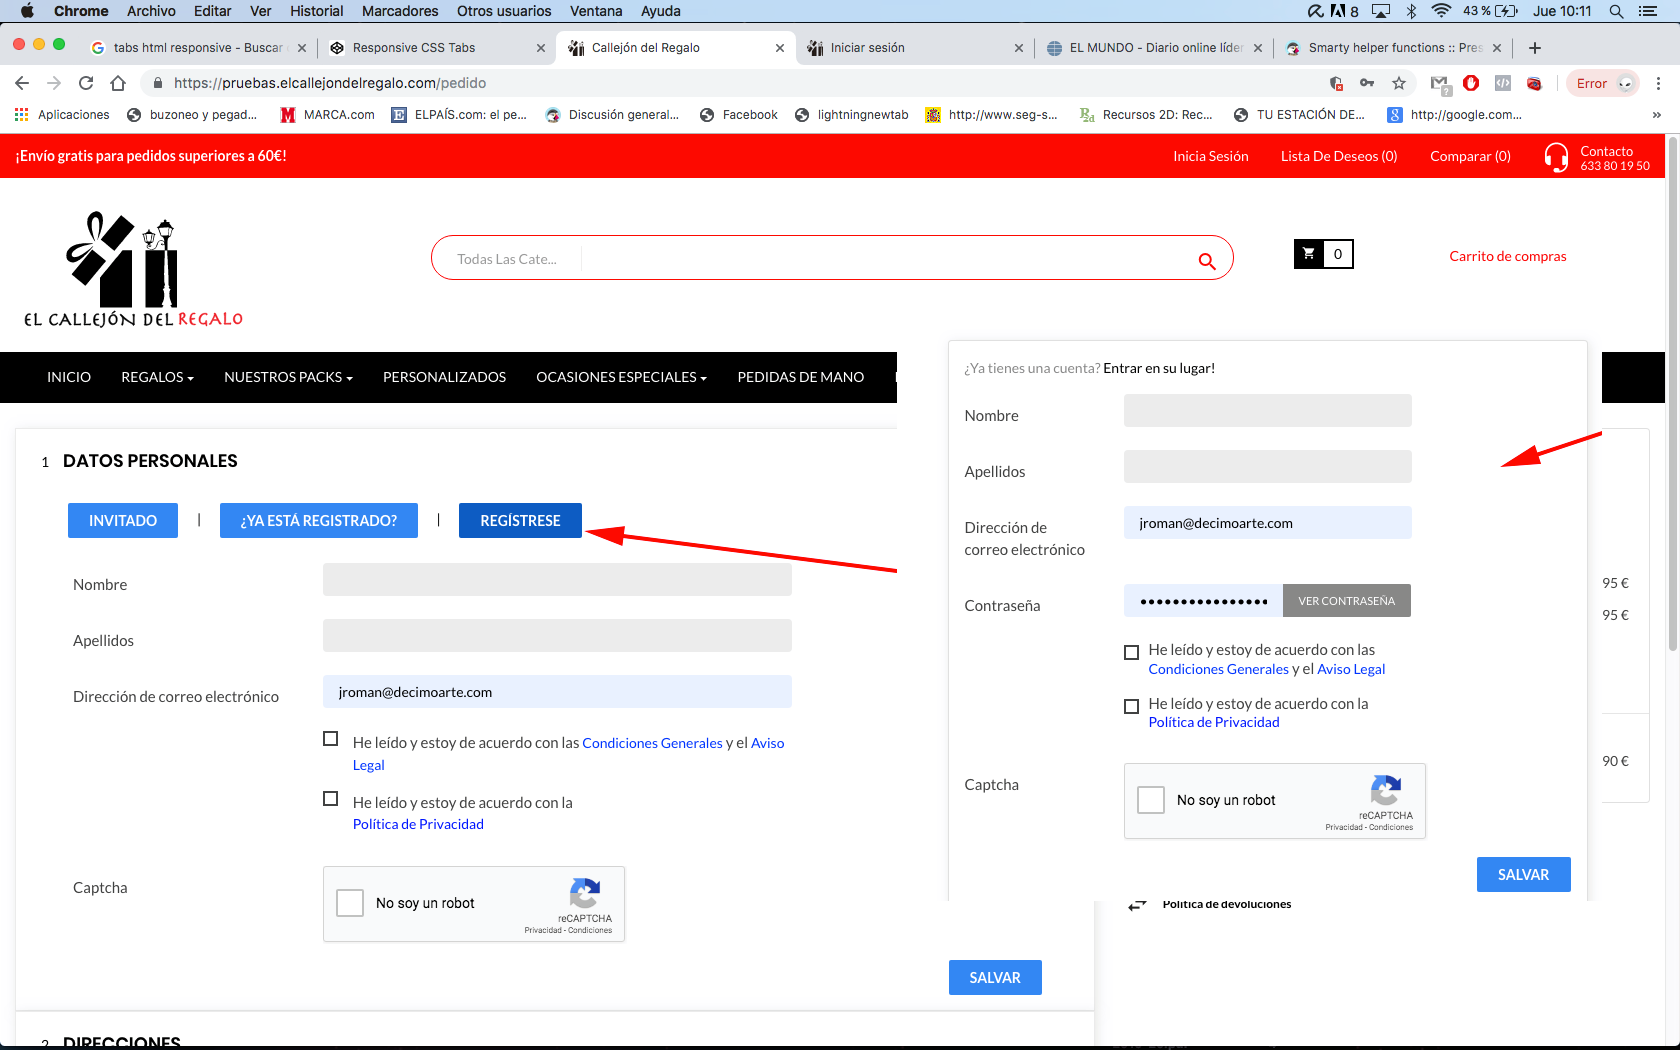Check reCAPTCHA box under DATOS PERSONALES
The width and height of the screenshot is (1680, 1050).
coord(350,903)
